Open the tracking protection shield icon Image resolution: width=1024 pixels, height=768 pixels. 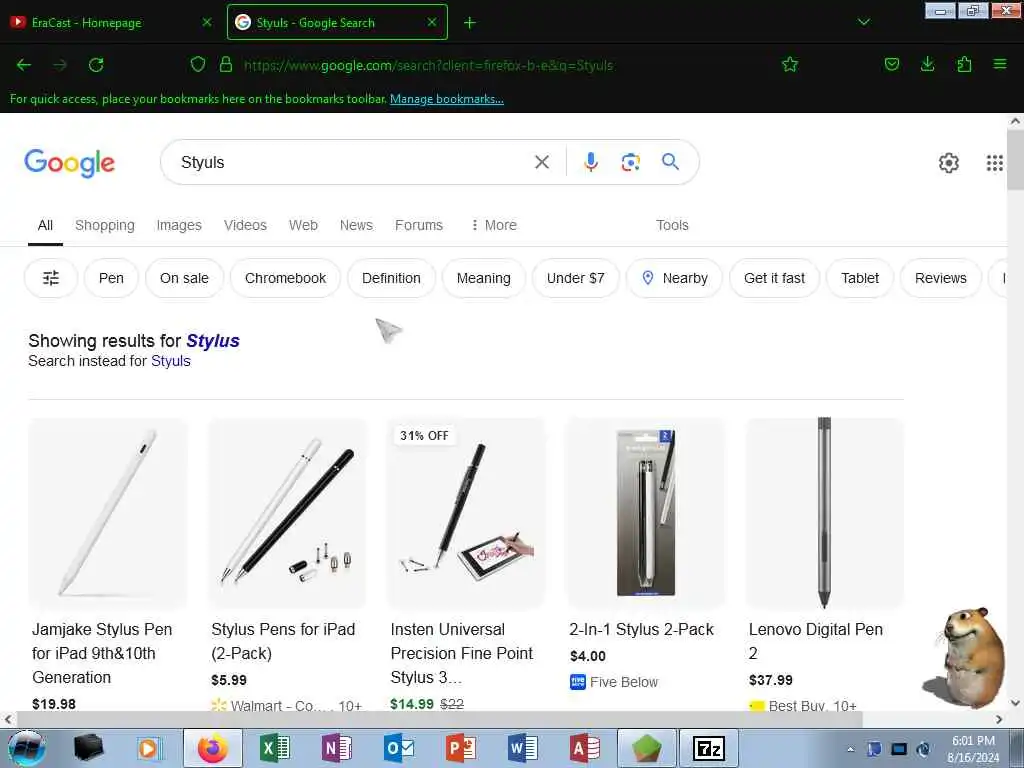click(198, 64)
